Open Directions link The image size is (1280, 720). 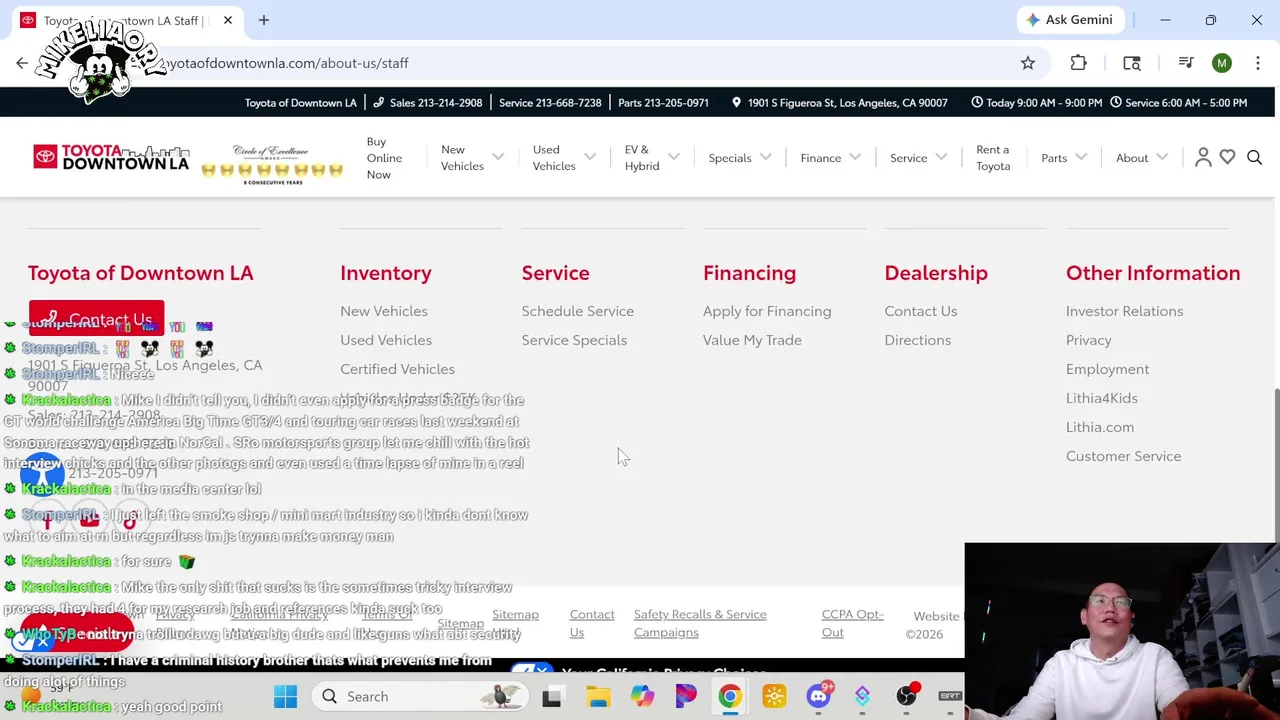917,340
